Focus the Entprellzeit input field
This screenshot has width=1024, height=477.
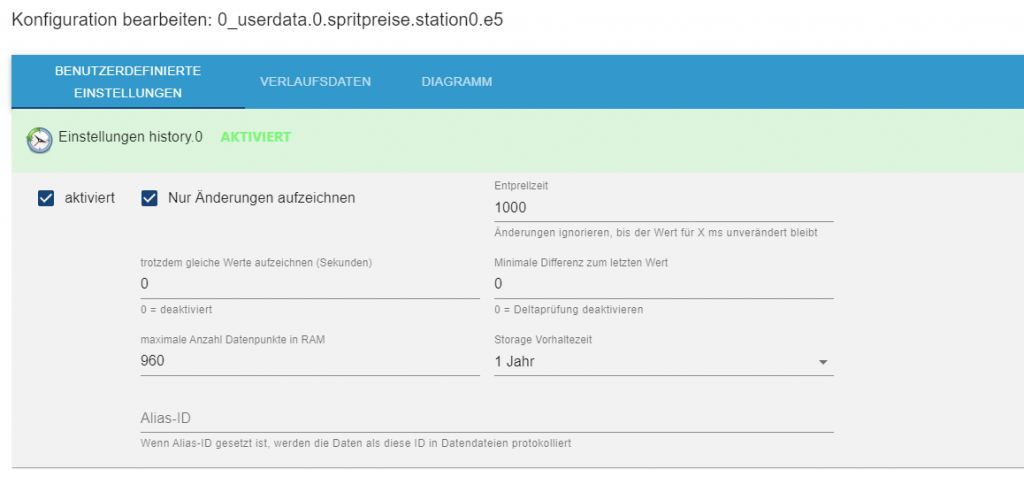coord(663,207)
